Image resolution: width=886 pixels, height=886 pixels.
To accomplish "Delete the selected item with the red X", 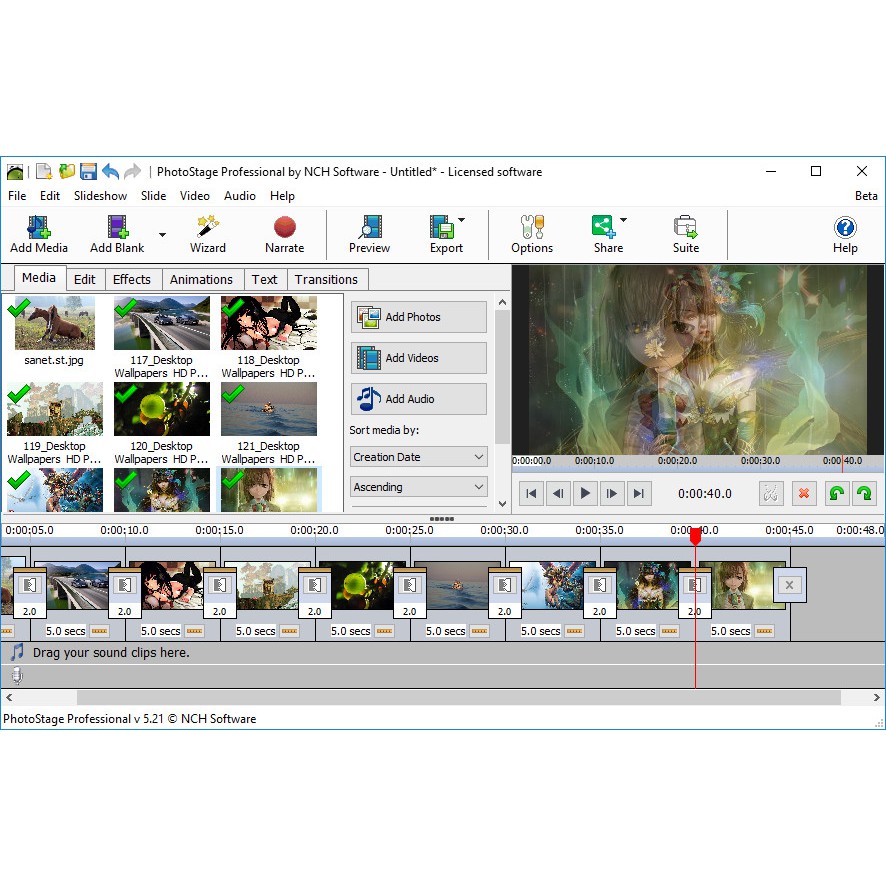I will click(803, 493).
